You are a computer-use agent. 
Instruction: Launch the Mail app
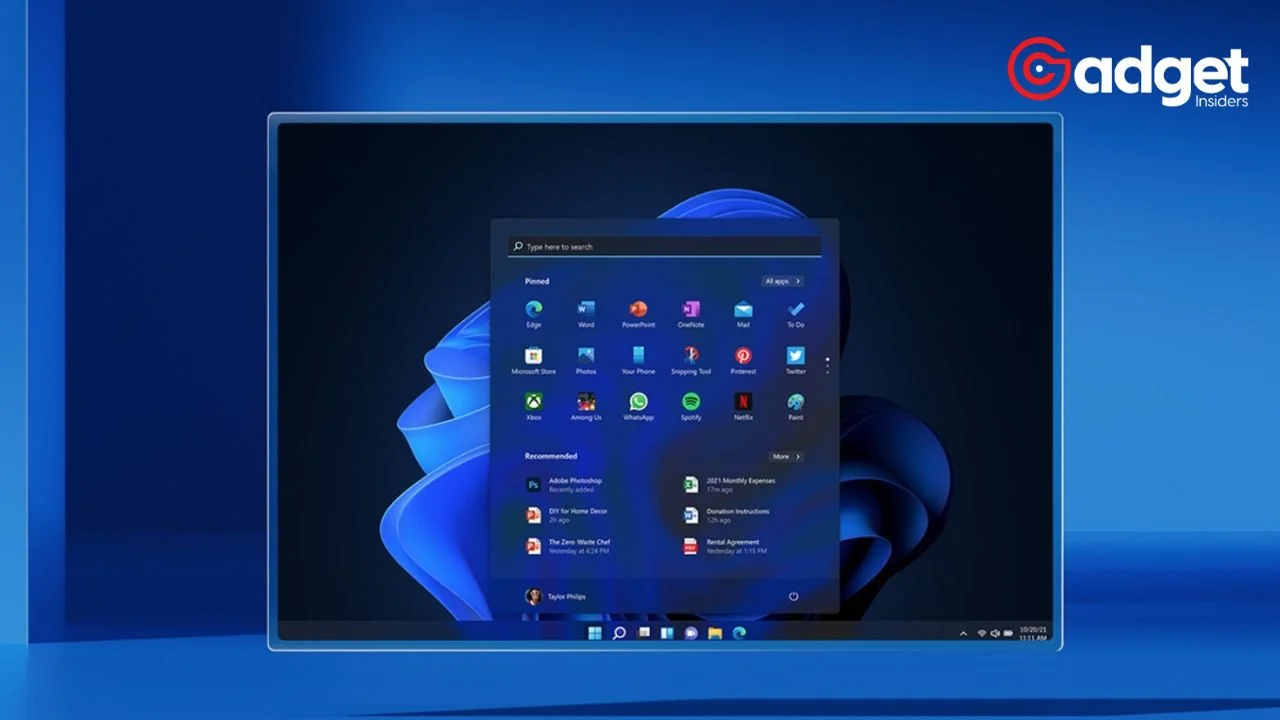743,314
